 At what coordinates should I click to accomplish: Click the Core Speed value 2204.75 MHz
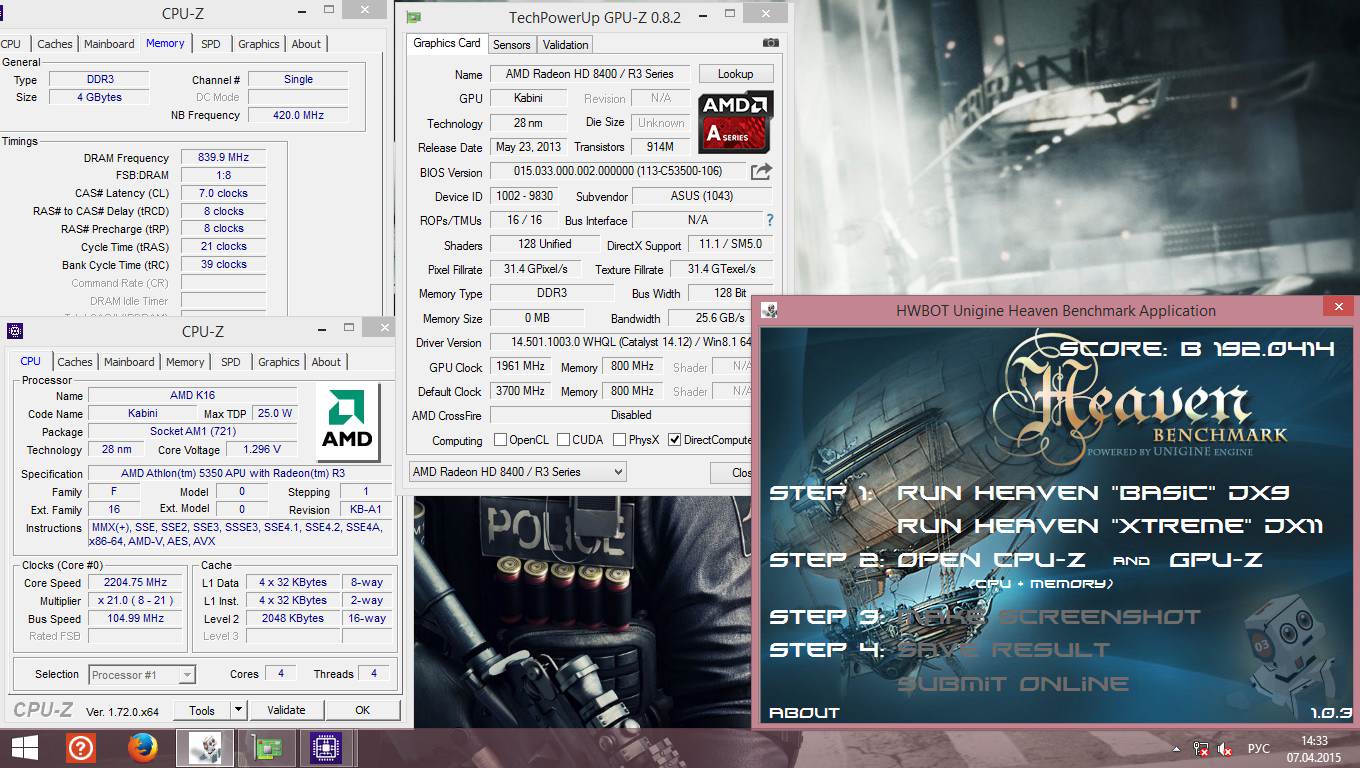click(x=137, y=582)
